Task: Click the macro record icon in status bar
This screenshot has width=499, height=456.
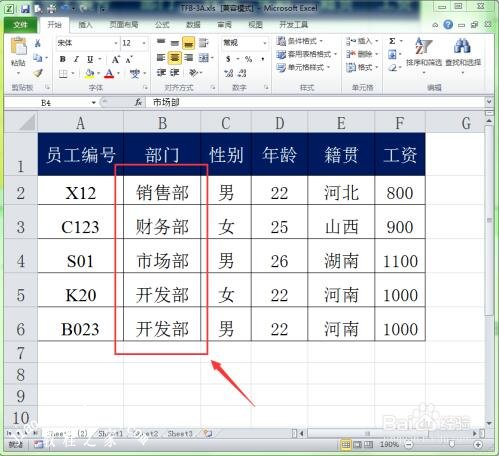Action: pyautogui.click(x=39, y=444)
